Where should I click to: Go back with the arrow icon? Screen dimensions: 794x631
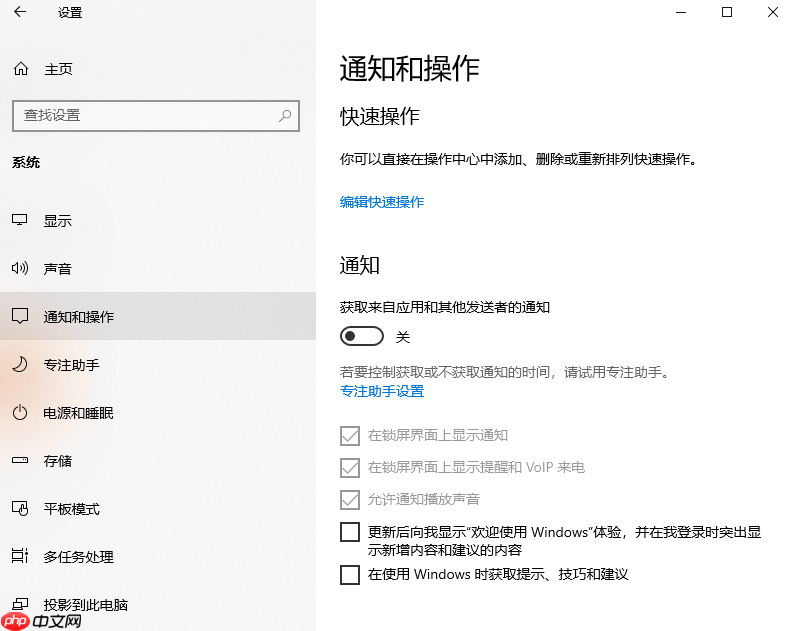pos(20,12)
